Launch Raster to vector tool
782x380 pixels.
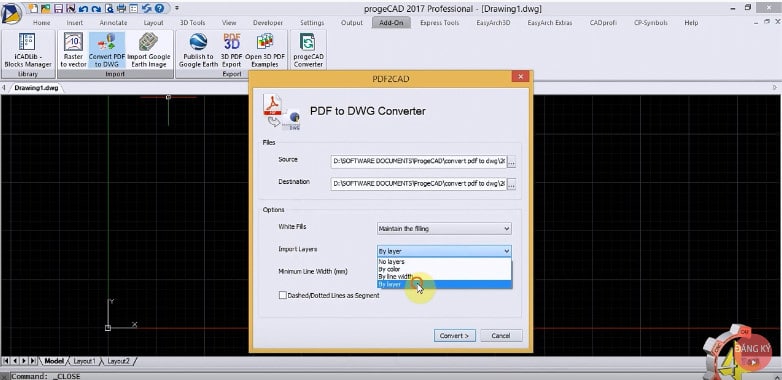73,51
